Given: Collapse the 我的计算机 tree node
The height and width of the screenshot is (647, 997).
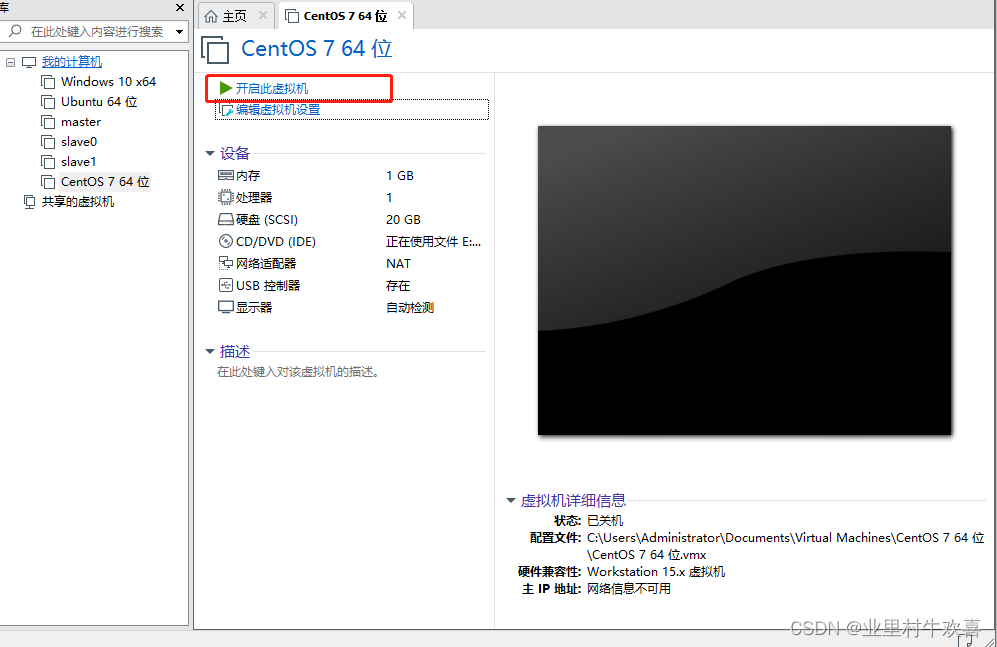Looking at the screenshot, I should 10,62.
